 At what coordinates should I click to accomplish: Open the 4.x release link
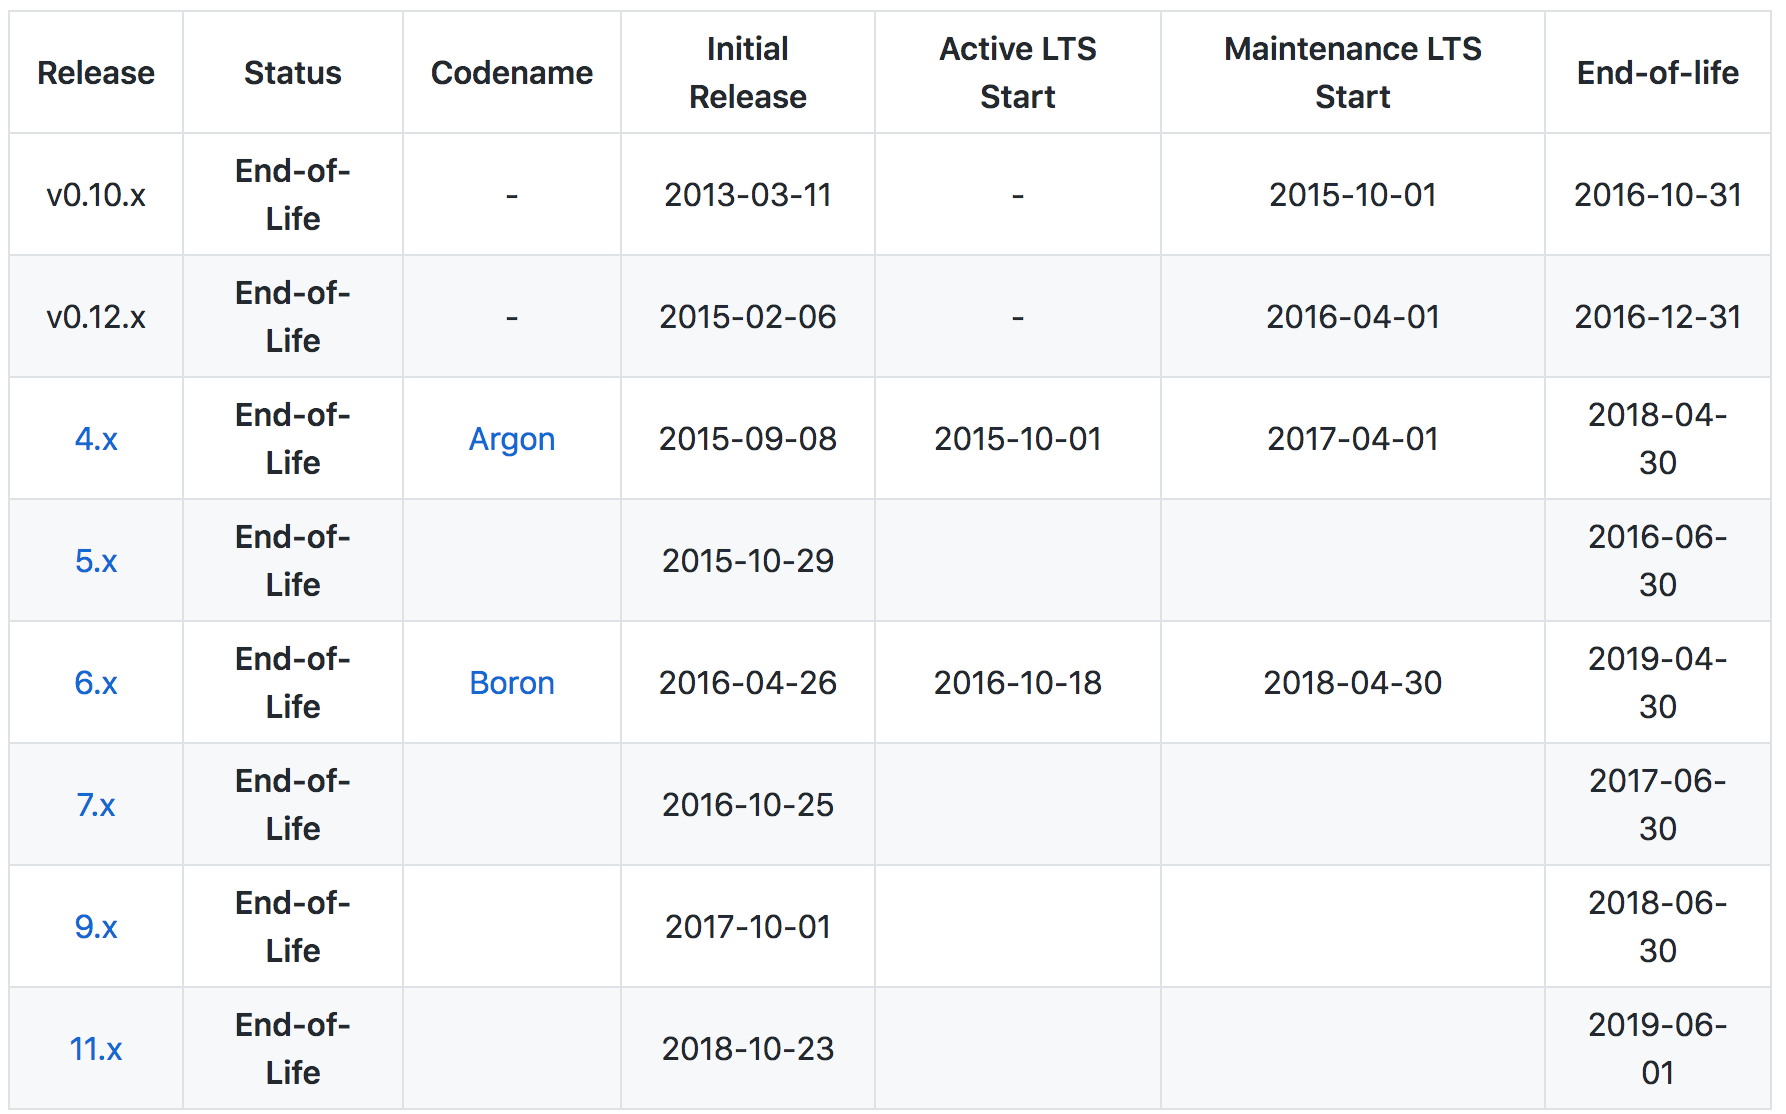[96, 438]
